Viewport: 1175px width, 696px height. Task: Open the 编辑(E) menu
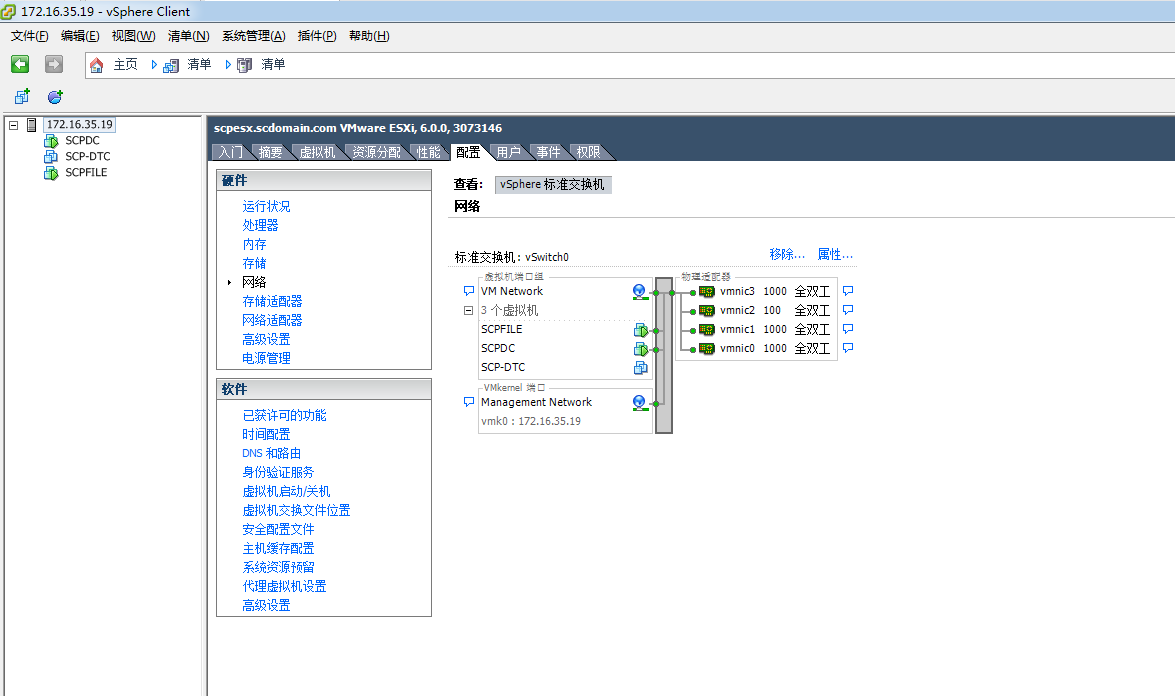click(80, 36)
